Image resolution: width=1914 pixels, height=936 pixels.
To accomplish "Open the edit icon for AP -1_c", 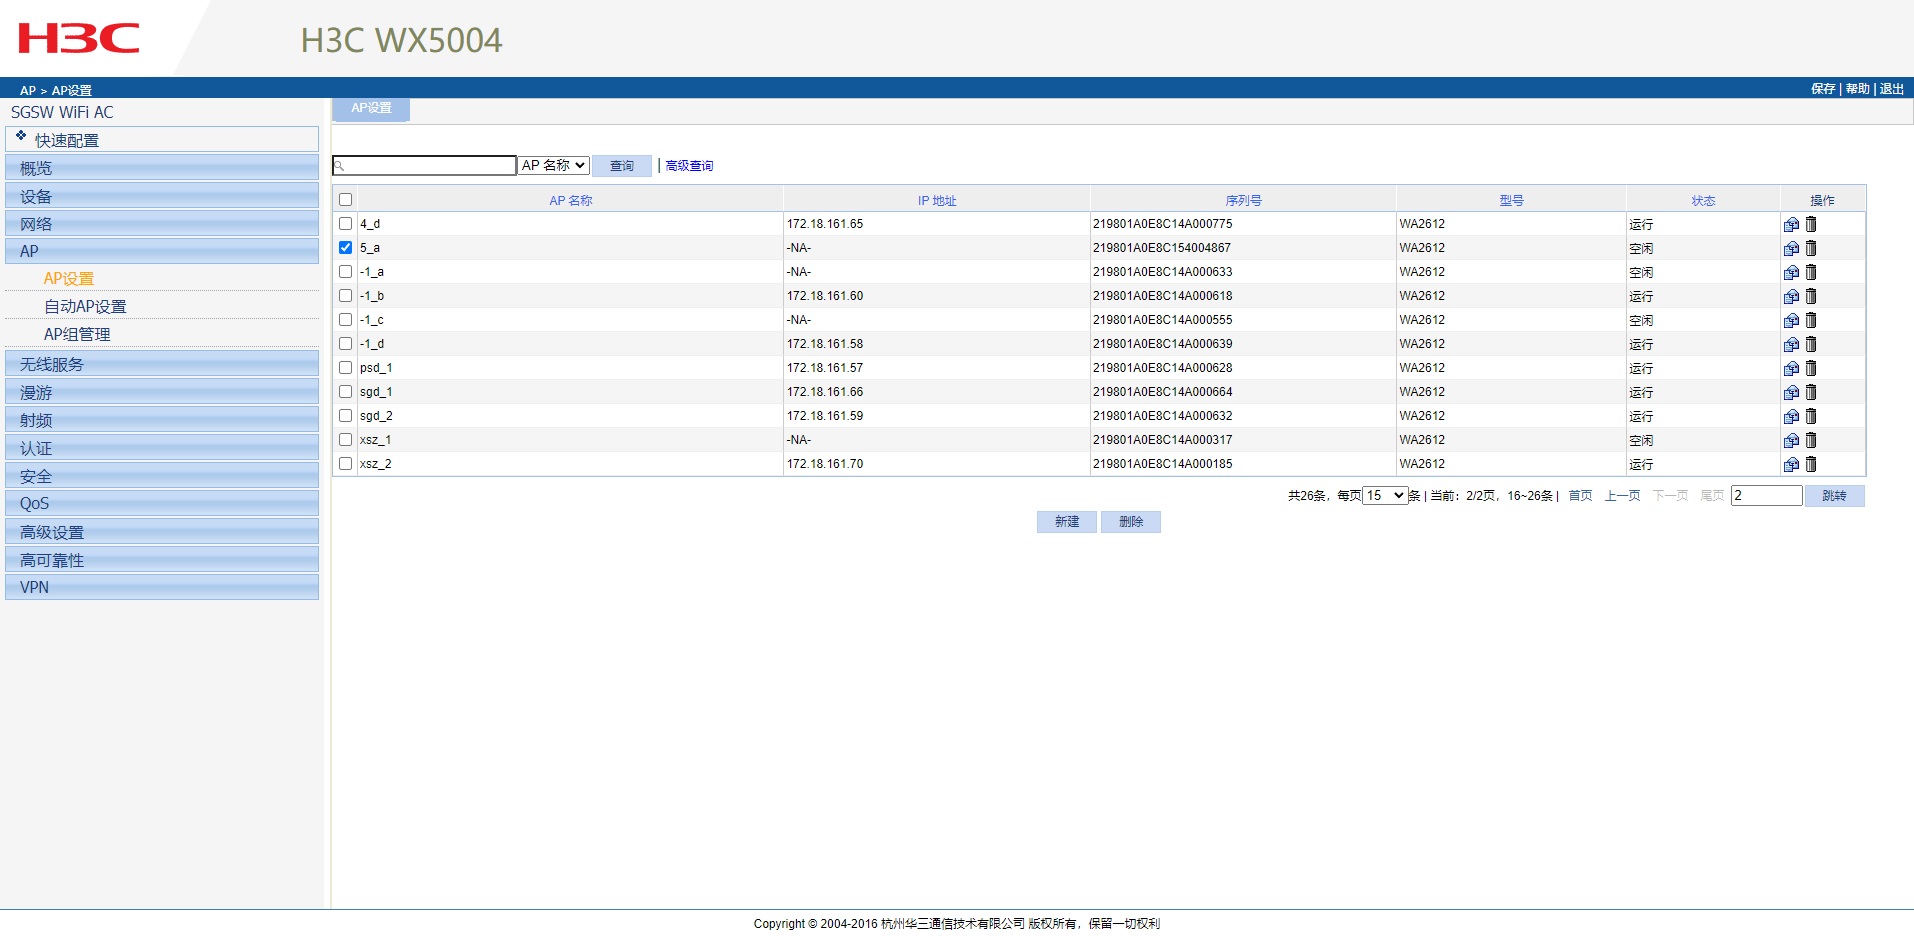I will 1791,320.
